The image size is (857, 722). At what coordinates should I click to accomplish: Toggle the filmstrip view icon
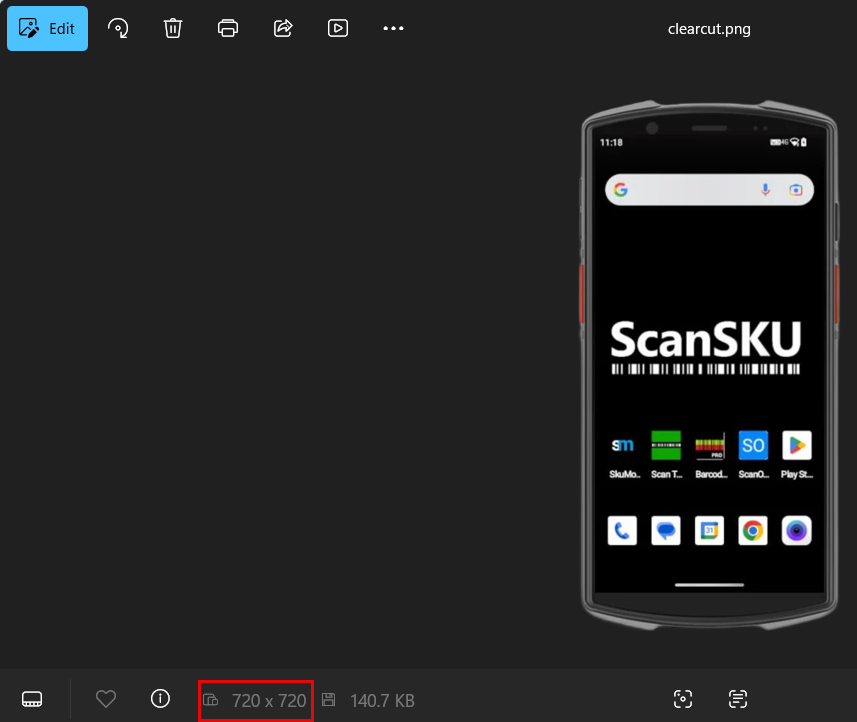(x=32, y=699)
